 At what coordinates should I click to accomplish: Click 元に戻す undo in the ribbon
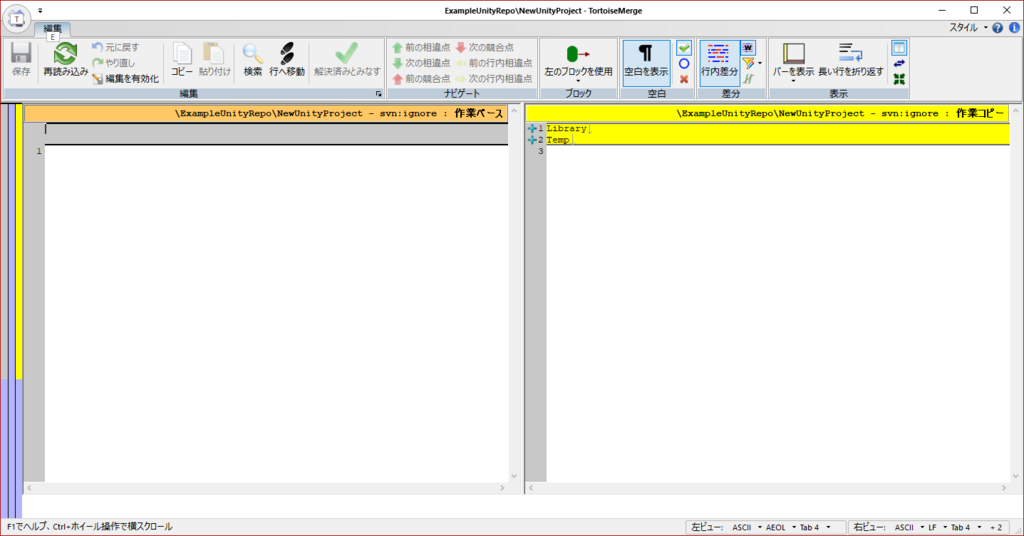[x=116, y=48]
